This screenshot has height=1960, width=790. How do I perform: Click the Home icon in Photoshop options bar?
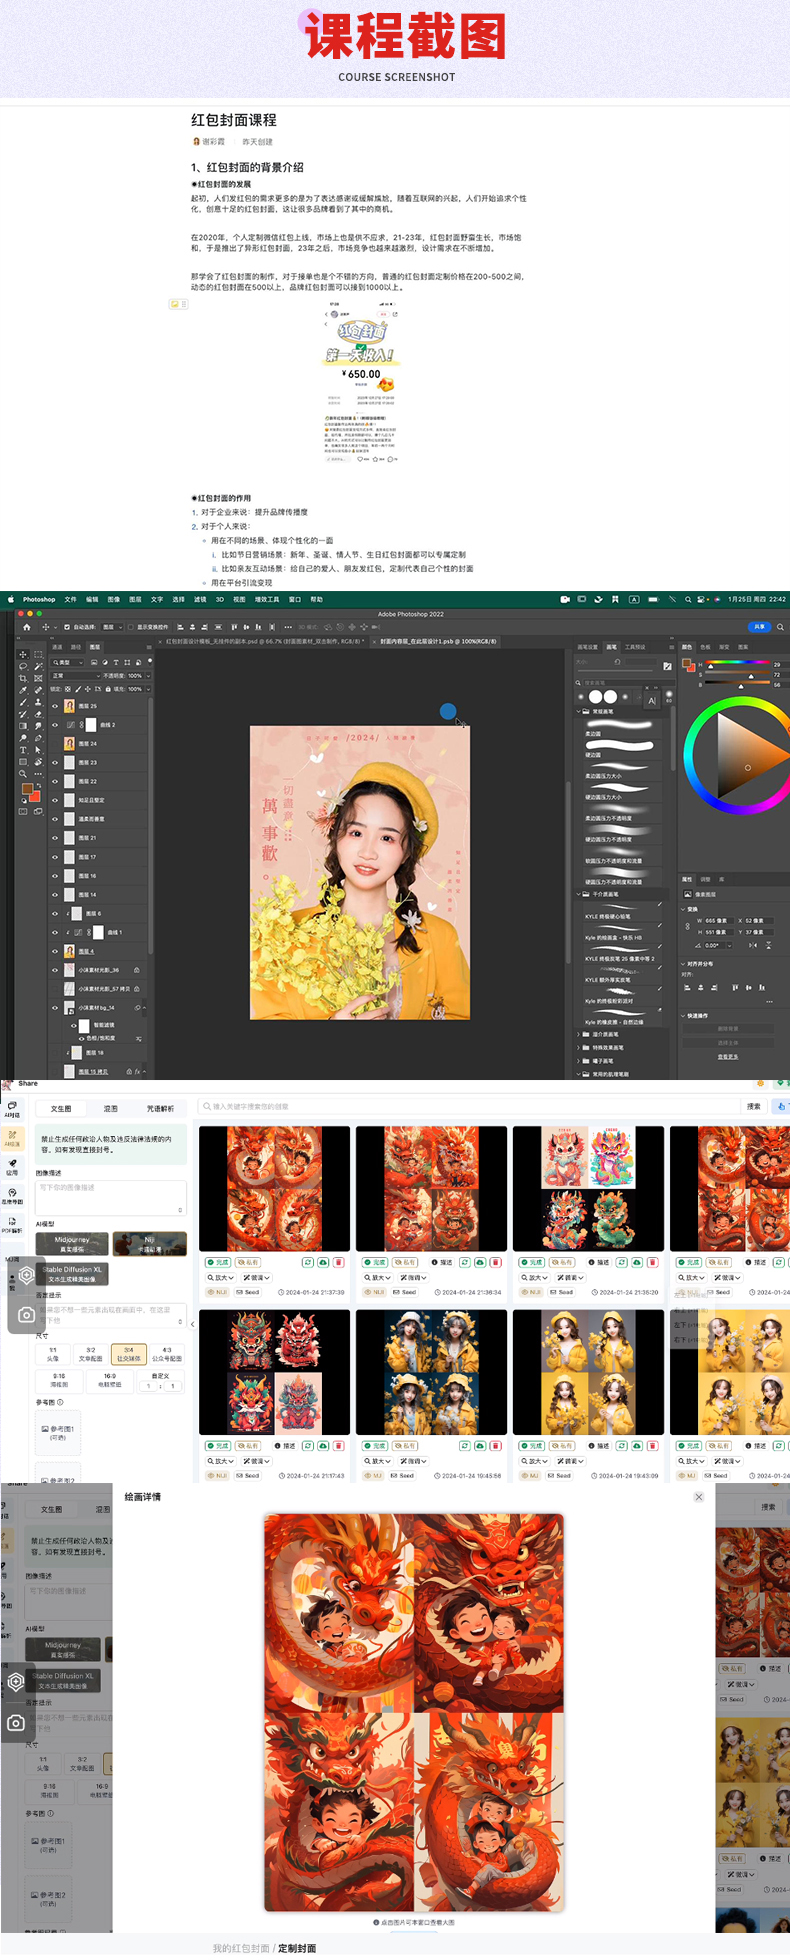(27, 627)
